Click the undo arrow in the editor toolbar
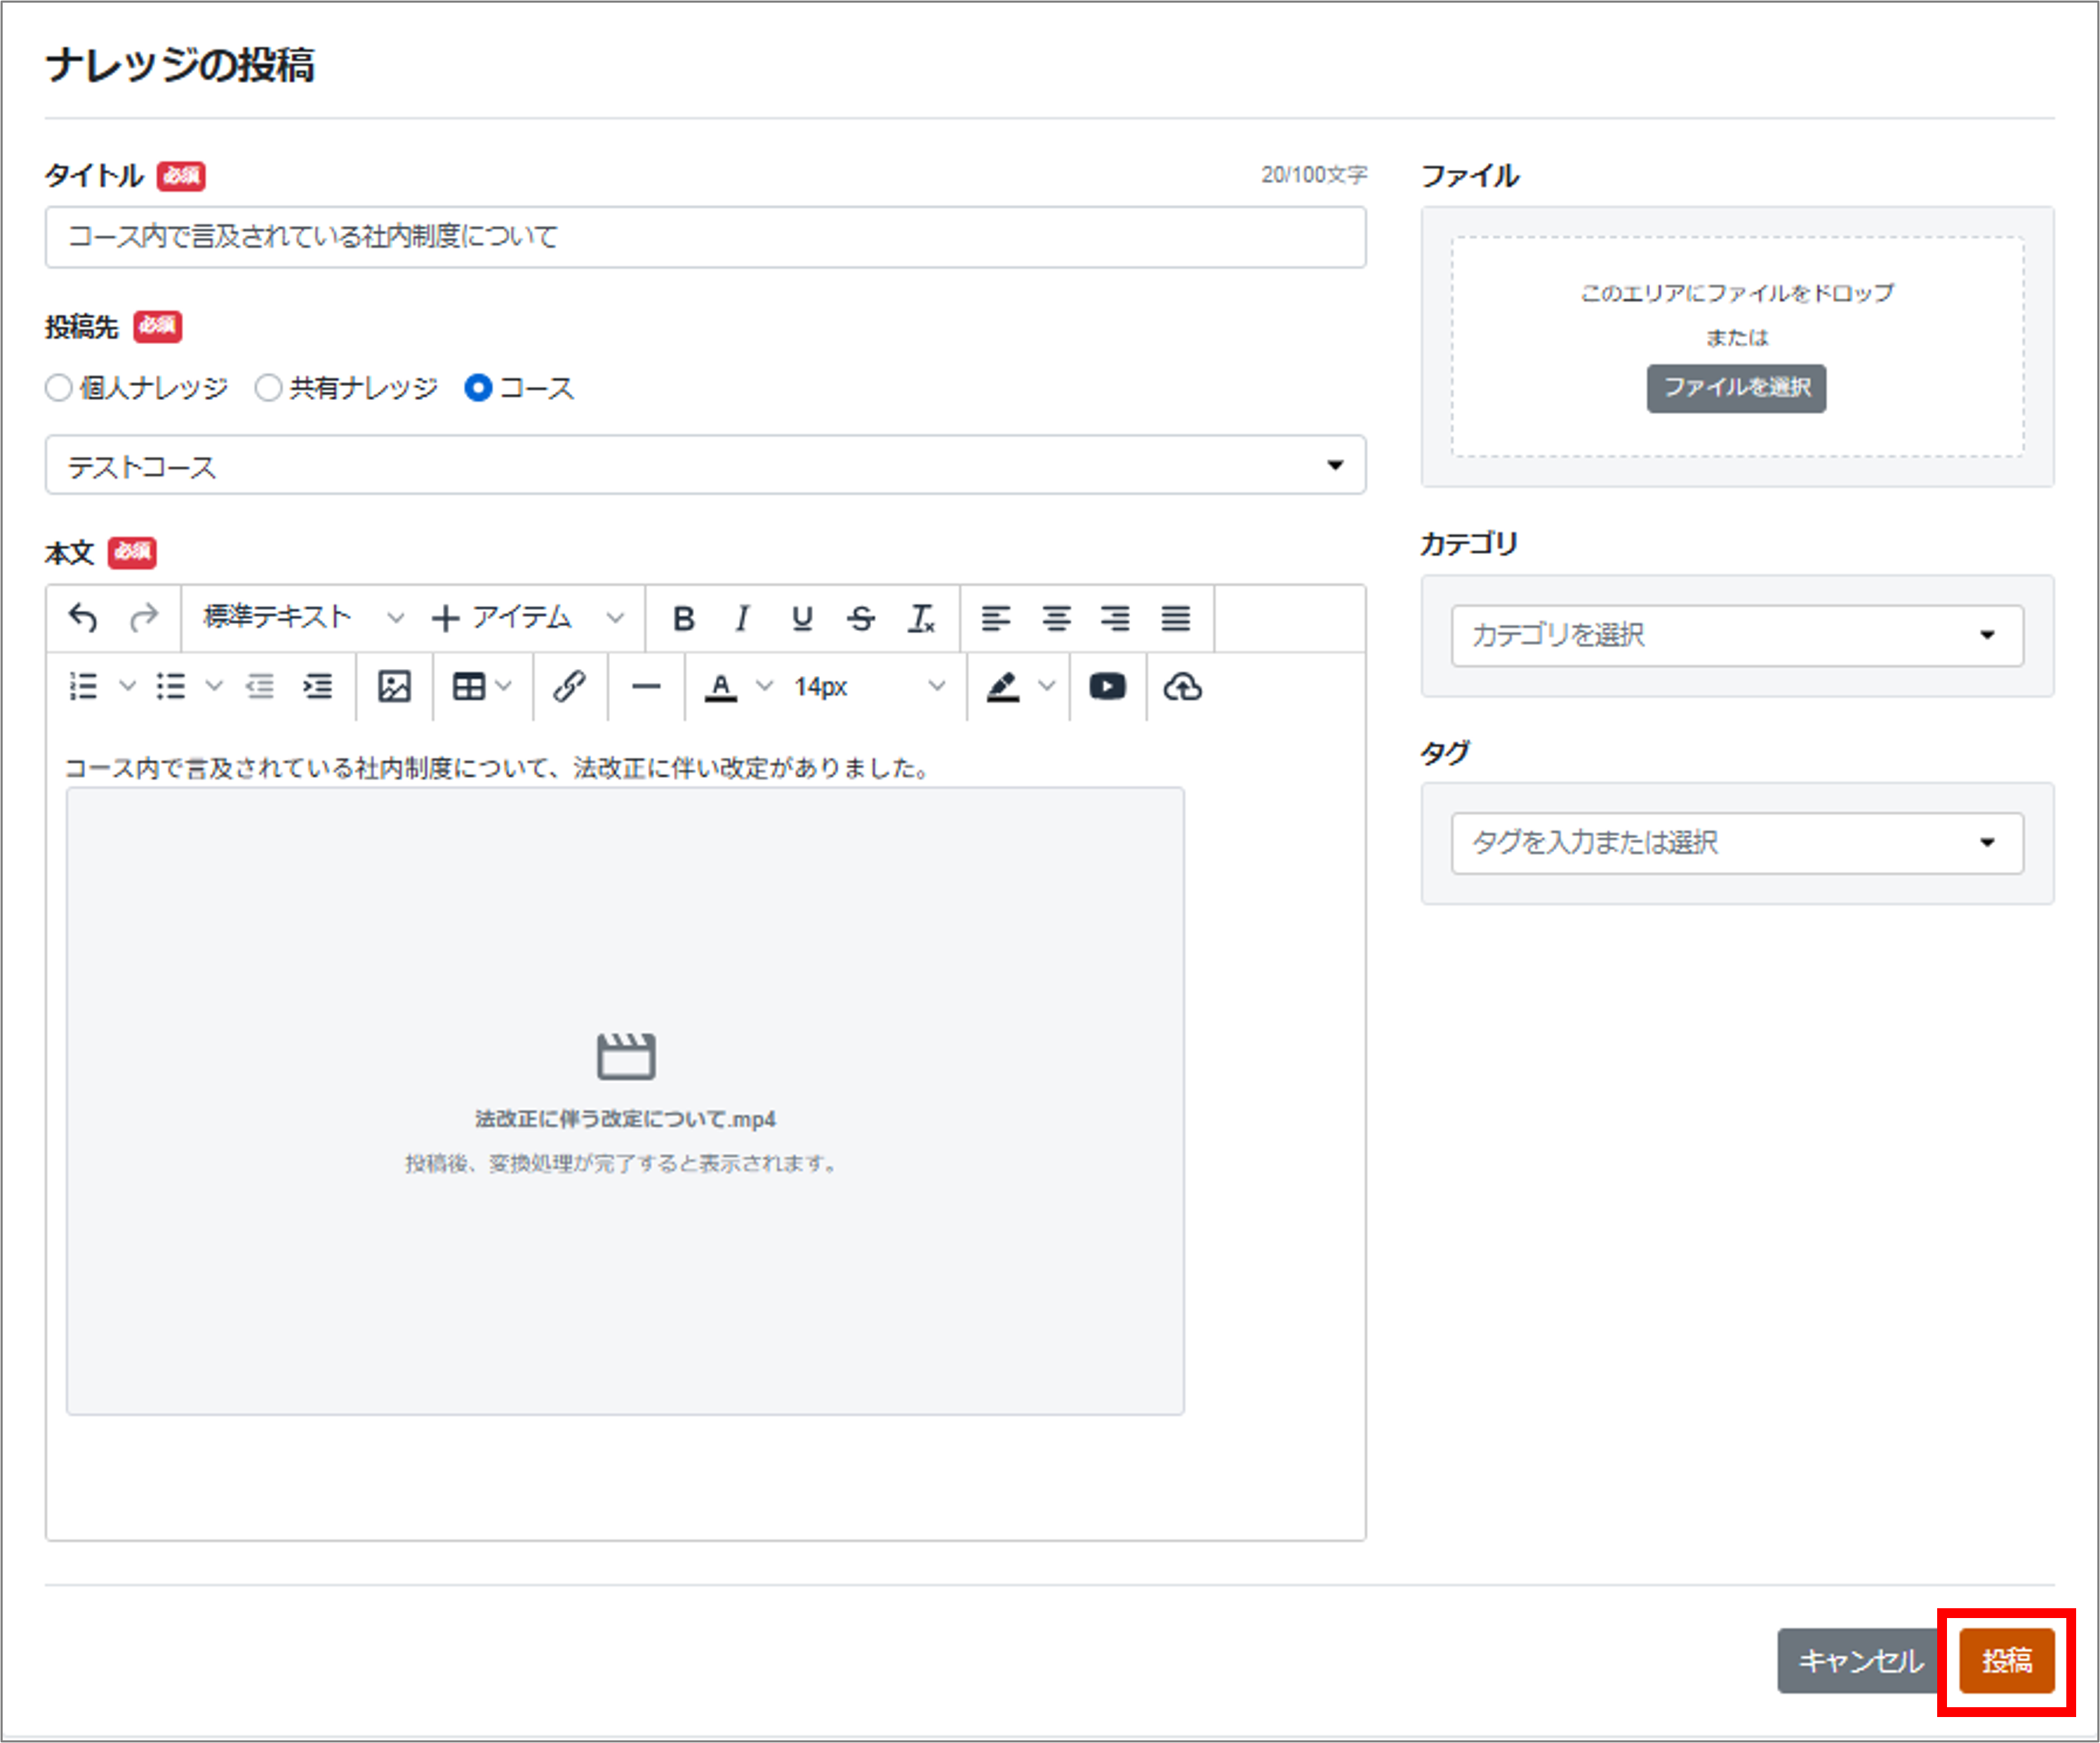Image resolution: width=2100 pixels, height=1743 pixels. [83, 618]
